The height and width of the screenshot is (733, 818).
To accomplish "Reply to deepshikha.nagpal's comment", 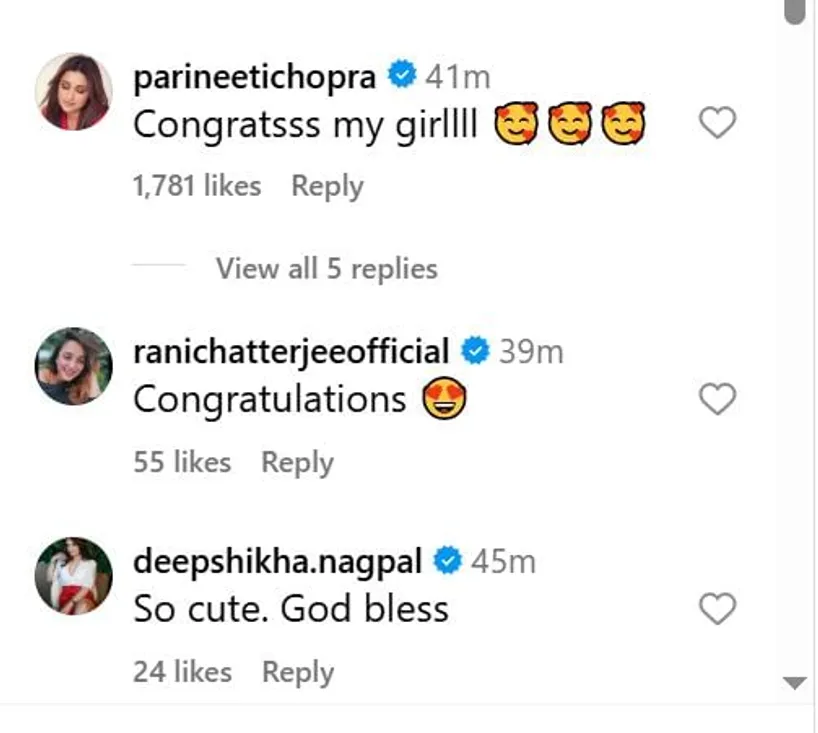I will coord(298,673).
